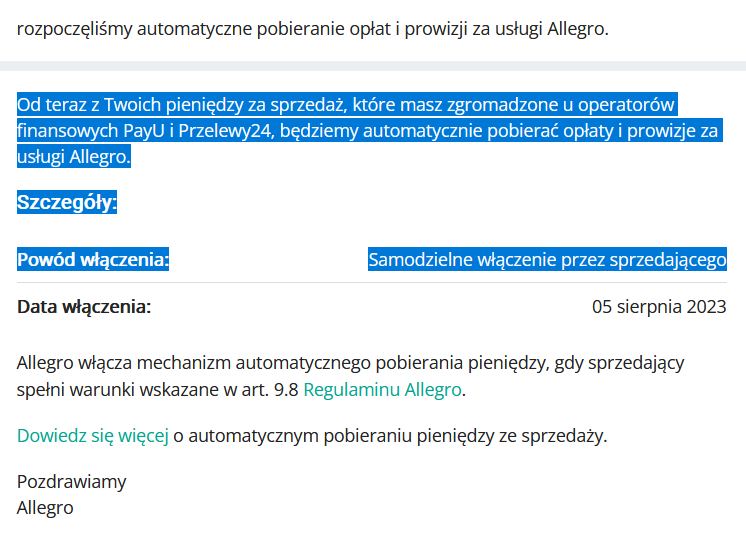
Task: Click the gray divider bar under first line
Action: click(x=373, y=66)
